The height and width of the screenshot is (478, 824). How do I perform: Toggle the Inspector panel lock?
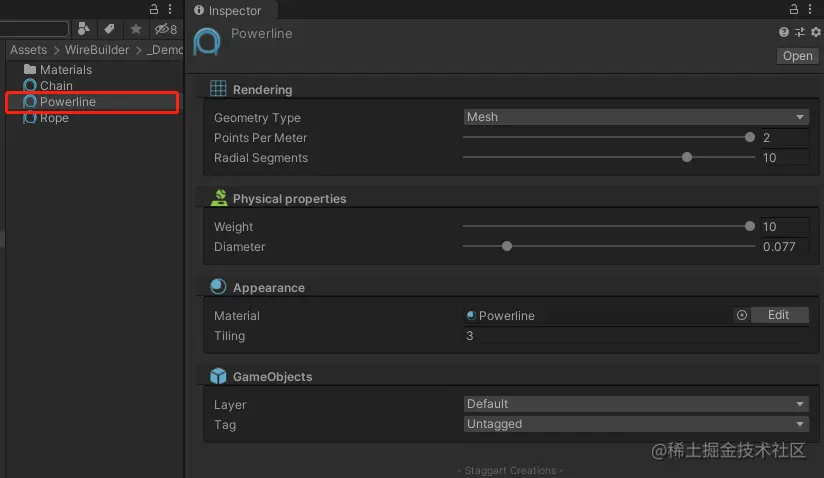point(795,10)
